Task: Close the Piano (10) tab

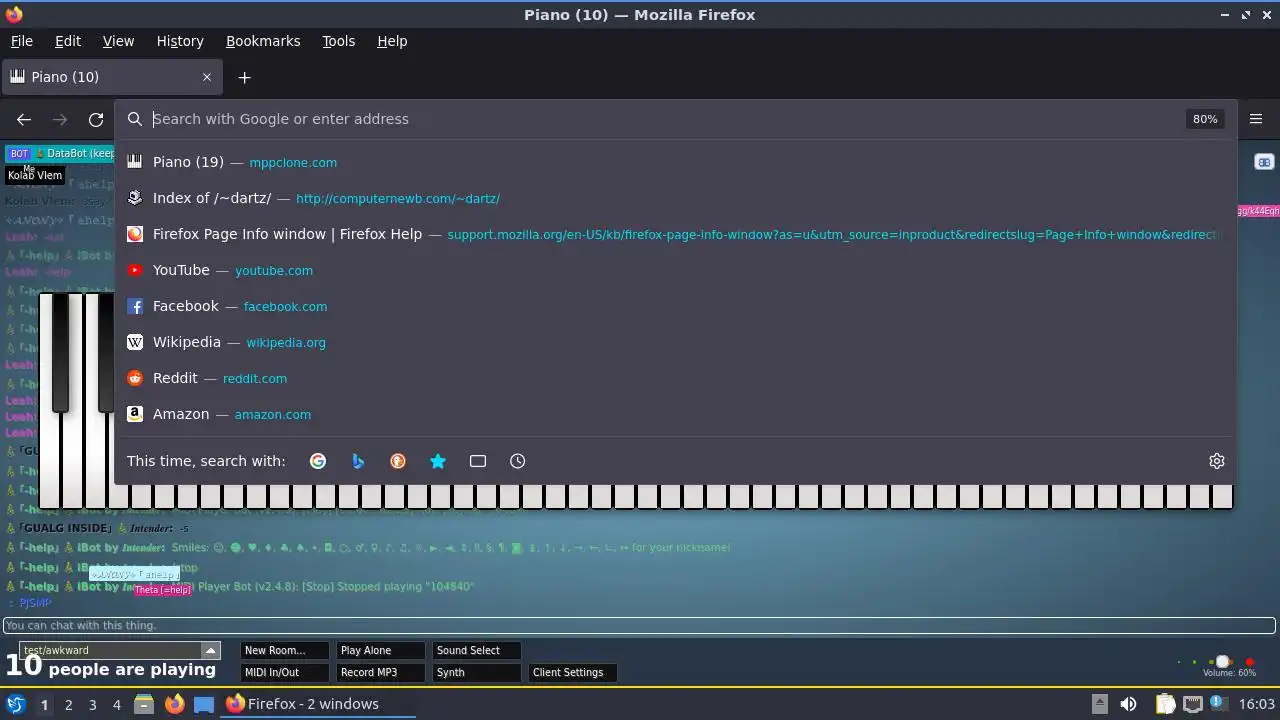Action: pyautogui.click(x=207, y=77)
